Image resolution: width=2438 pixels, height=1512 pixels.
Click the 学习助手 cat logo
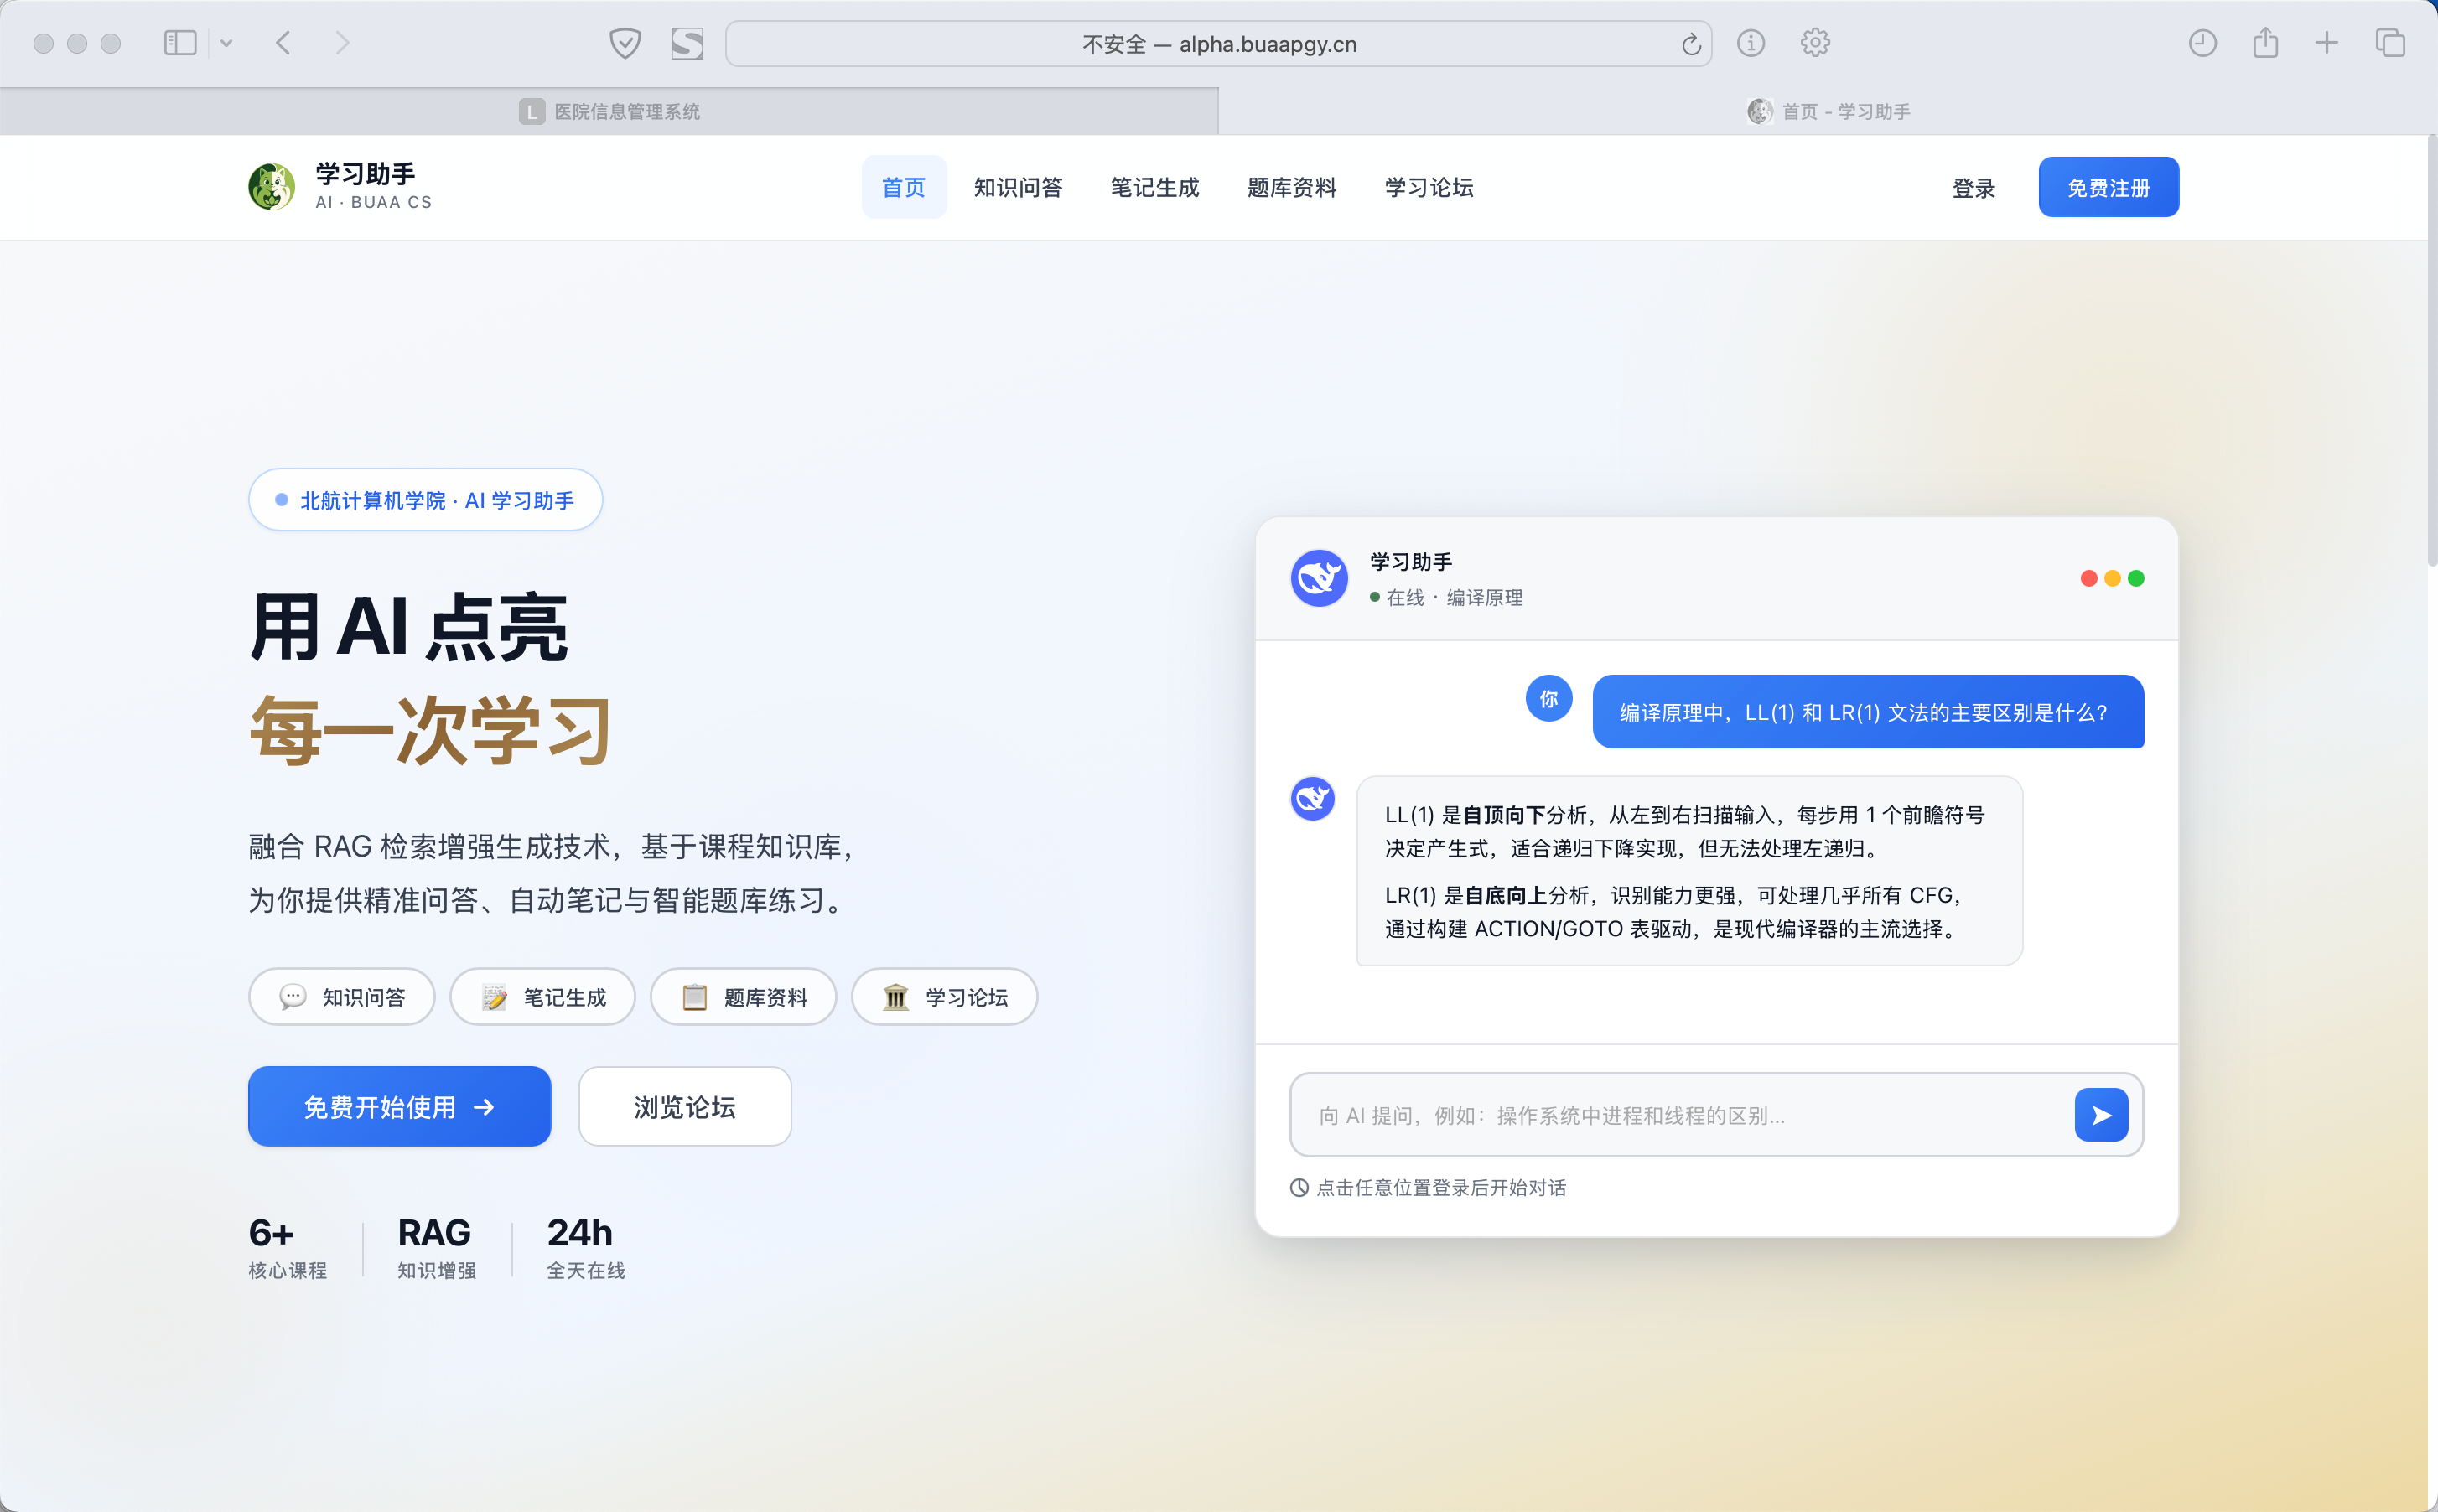[272, 187]
